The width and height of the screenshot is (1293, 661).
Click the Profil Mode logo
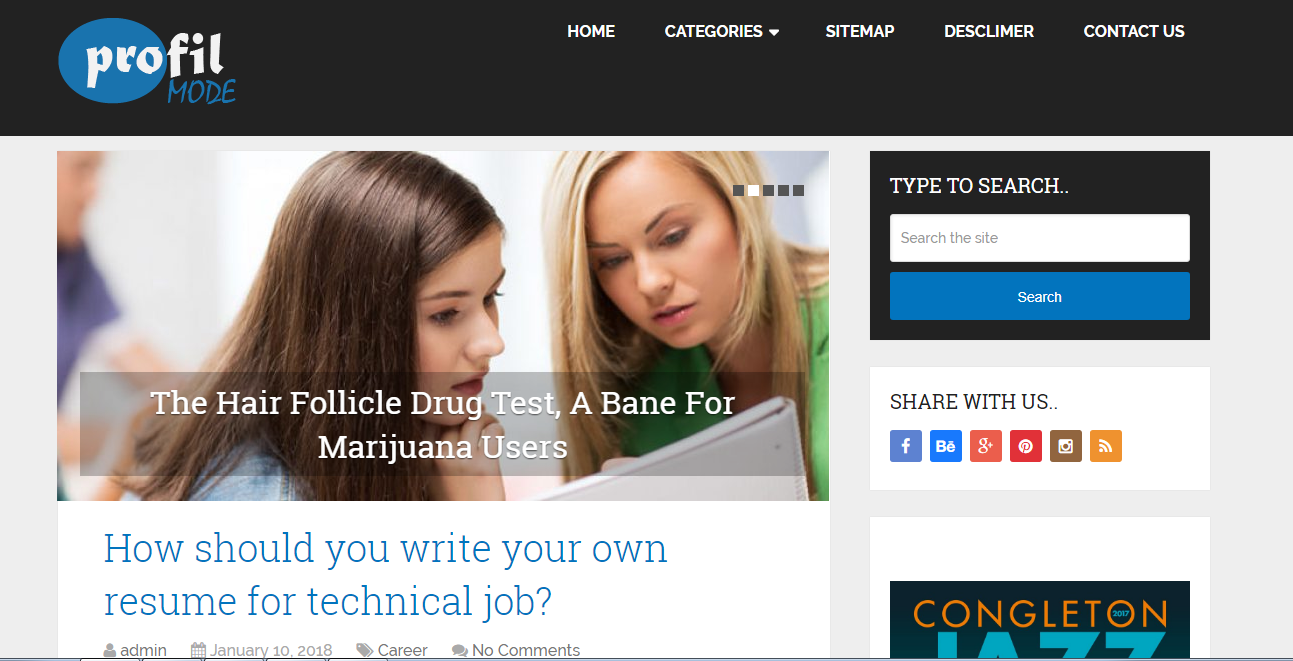[147, 65]
